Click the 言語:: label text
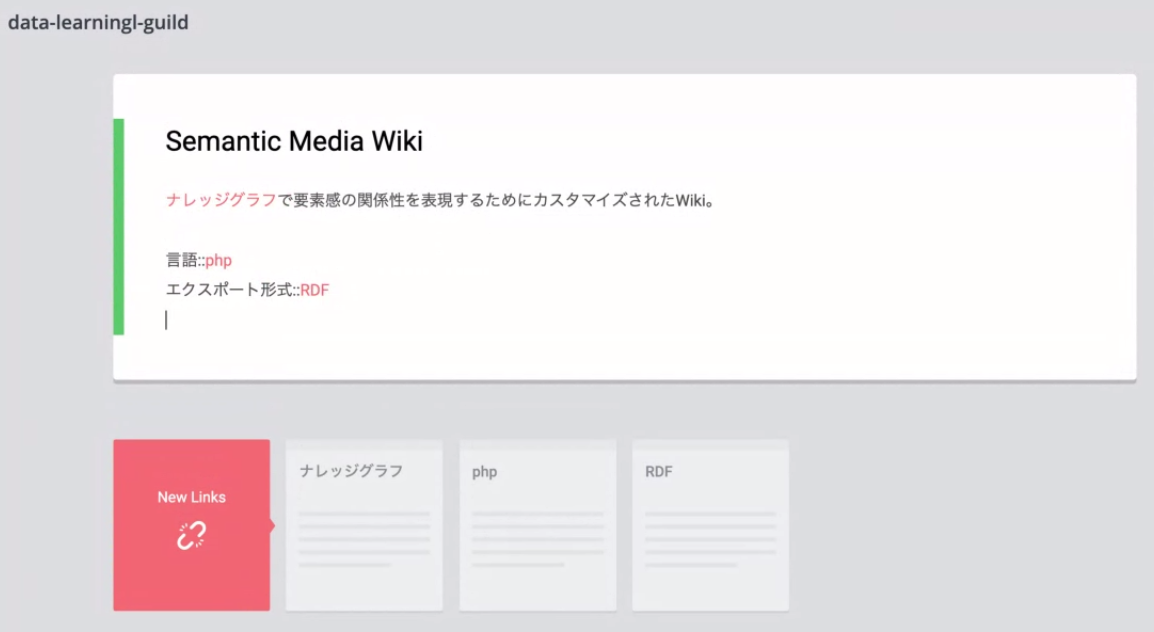1154x632 pixels. (185, 260)
